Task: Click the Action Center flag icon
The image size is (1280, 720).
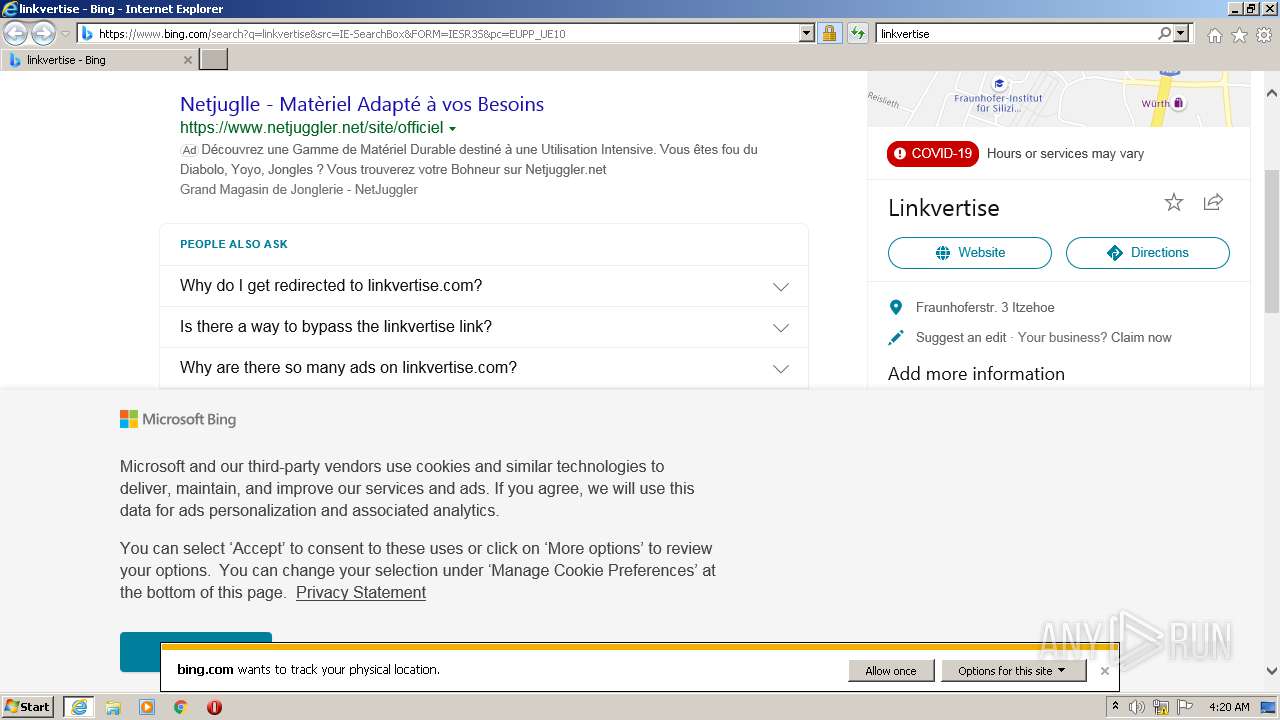Action: point(1185,707)
